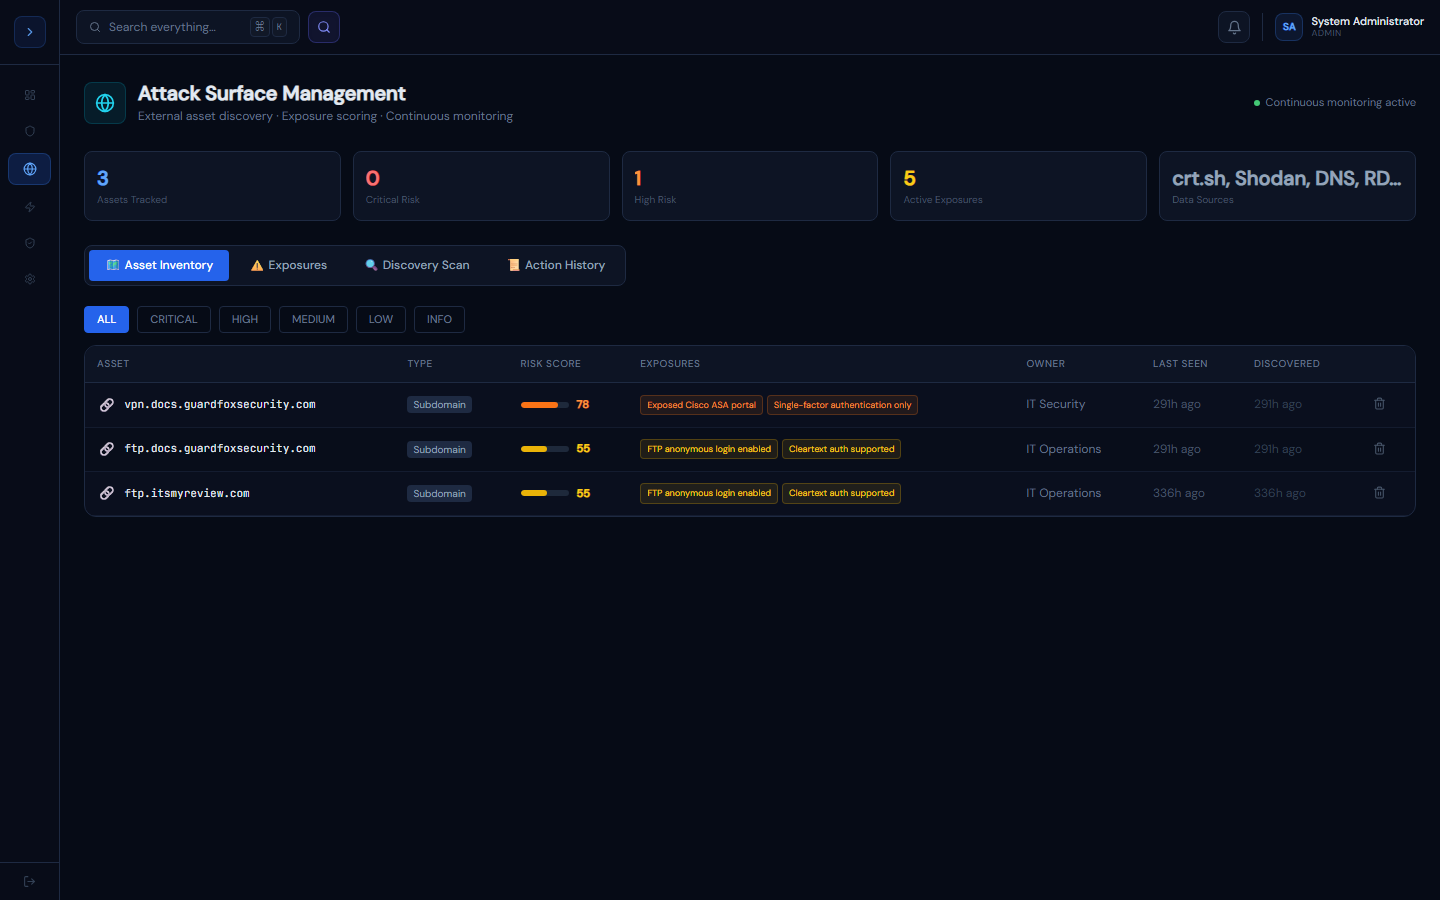Select the ALL severity filter

click(x=106, y=319)
